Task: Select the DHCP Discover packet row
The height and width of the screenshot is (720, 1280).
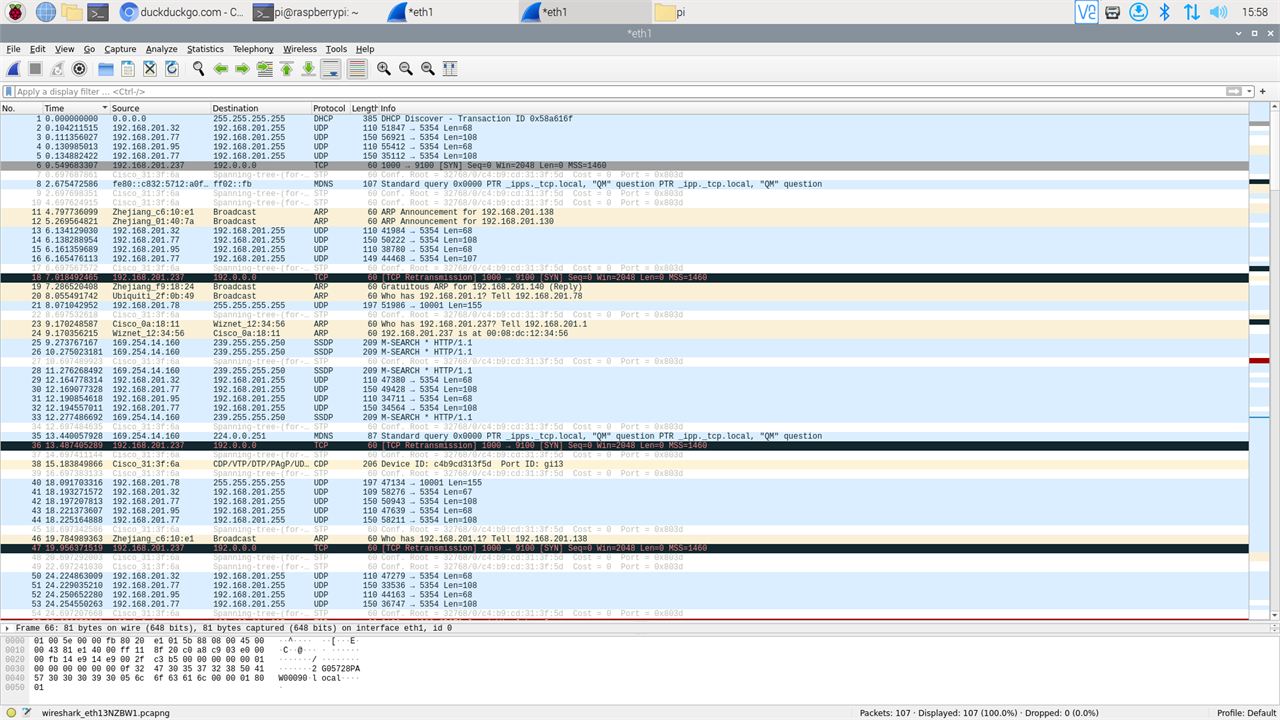Action: [625, 118]
